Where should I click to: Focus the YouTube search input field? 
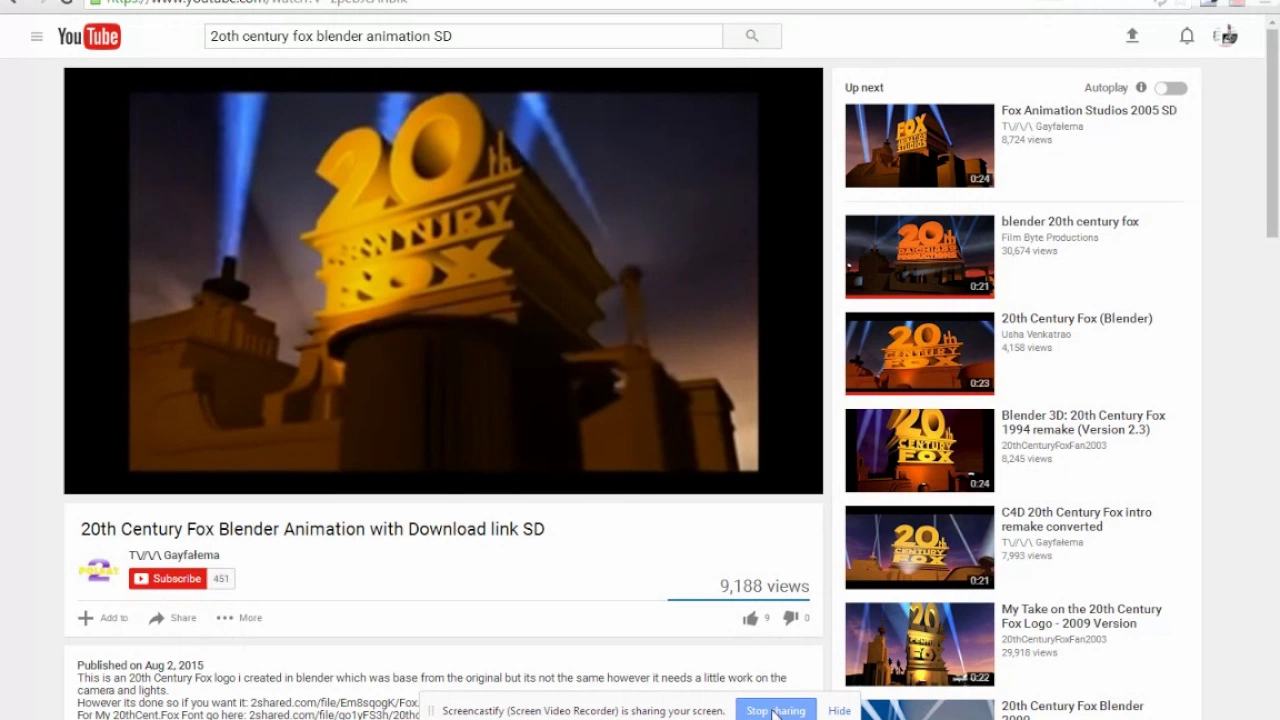point(463,36)
